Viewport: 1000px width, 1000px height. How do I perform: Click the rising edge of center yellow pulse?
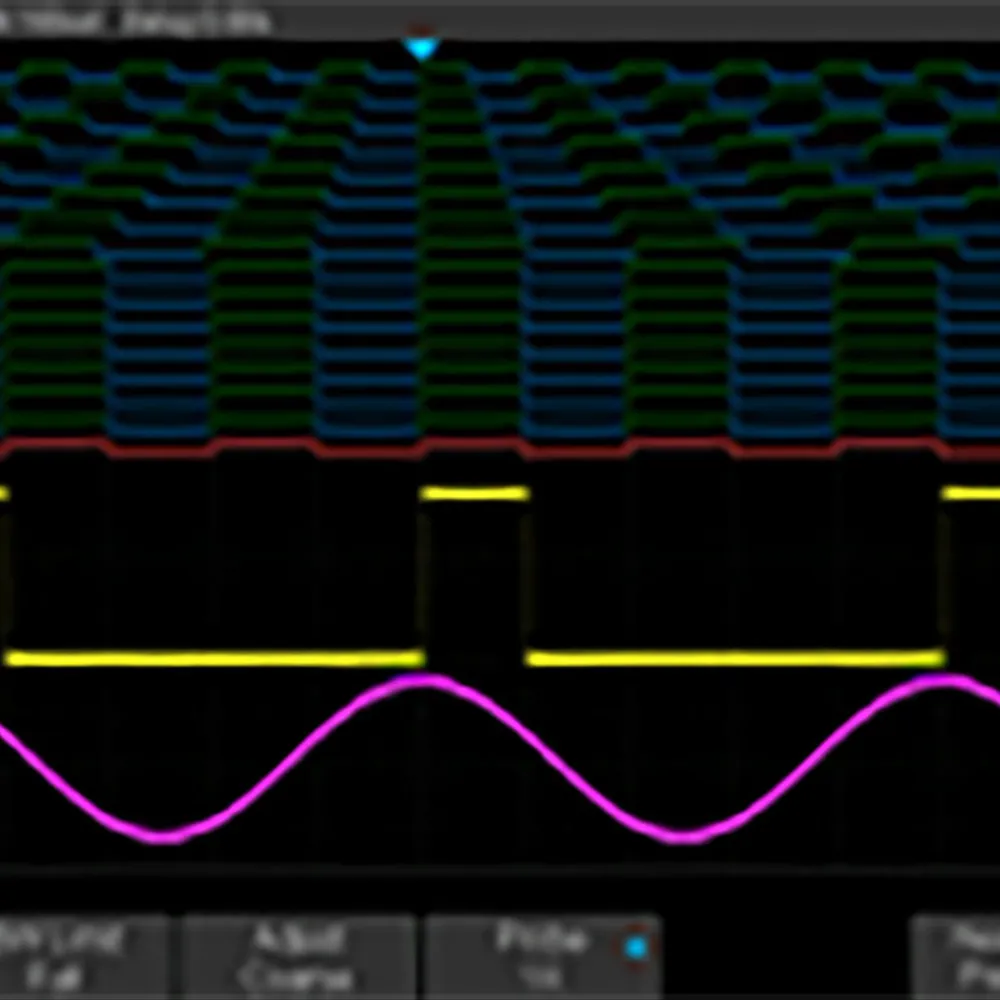tap(423, 575)
